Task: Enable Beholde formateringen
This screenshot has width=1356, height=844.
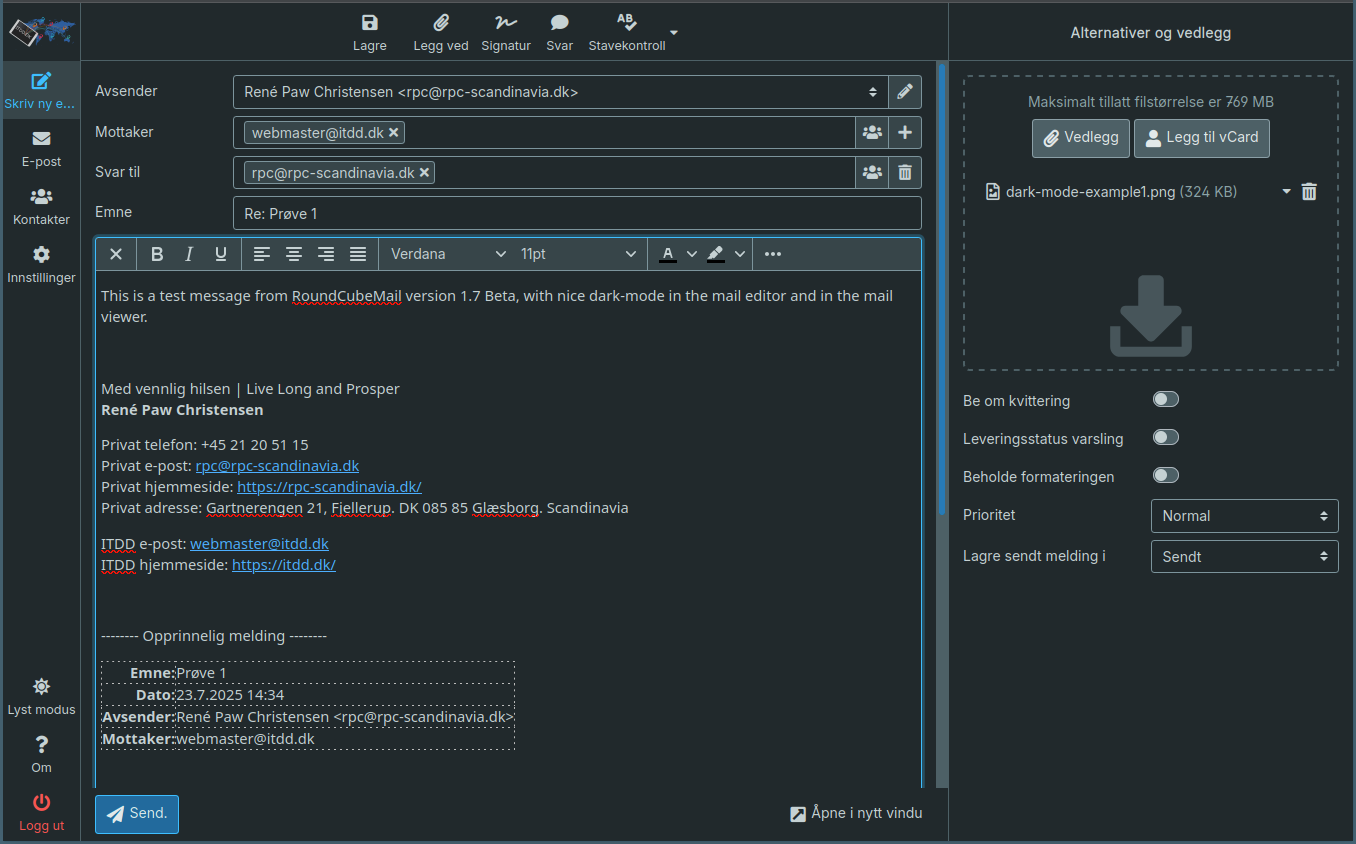Action: [x=1165, y=475]
